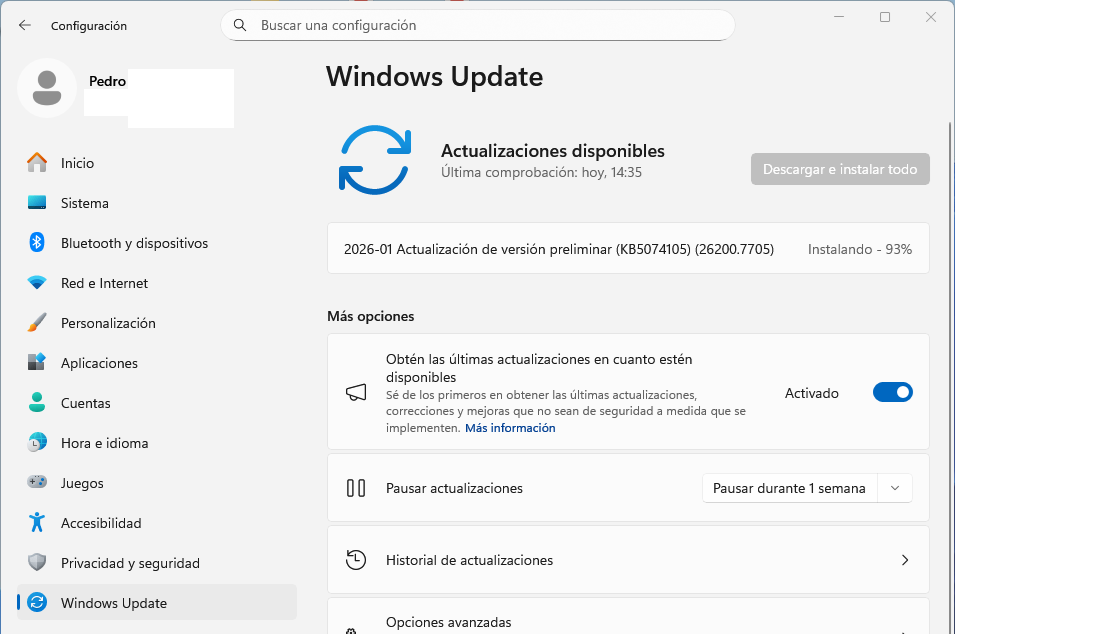This screenshot has height=634, width=1111.
Task: Click the Accesibilidad person icon
Action: point(37,523)
